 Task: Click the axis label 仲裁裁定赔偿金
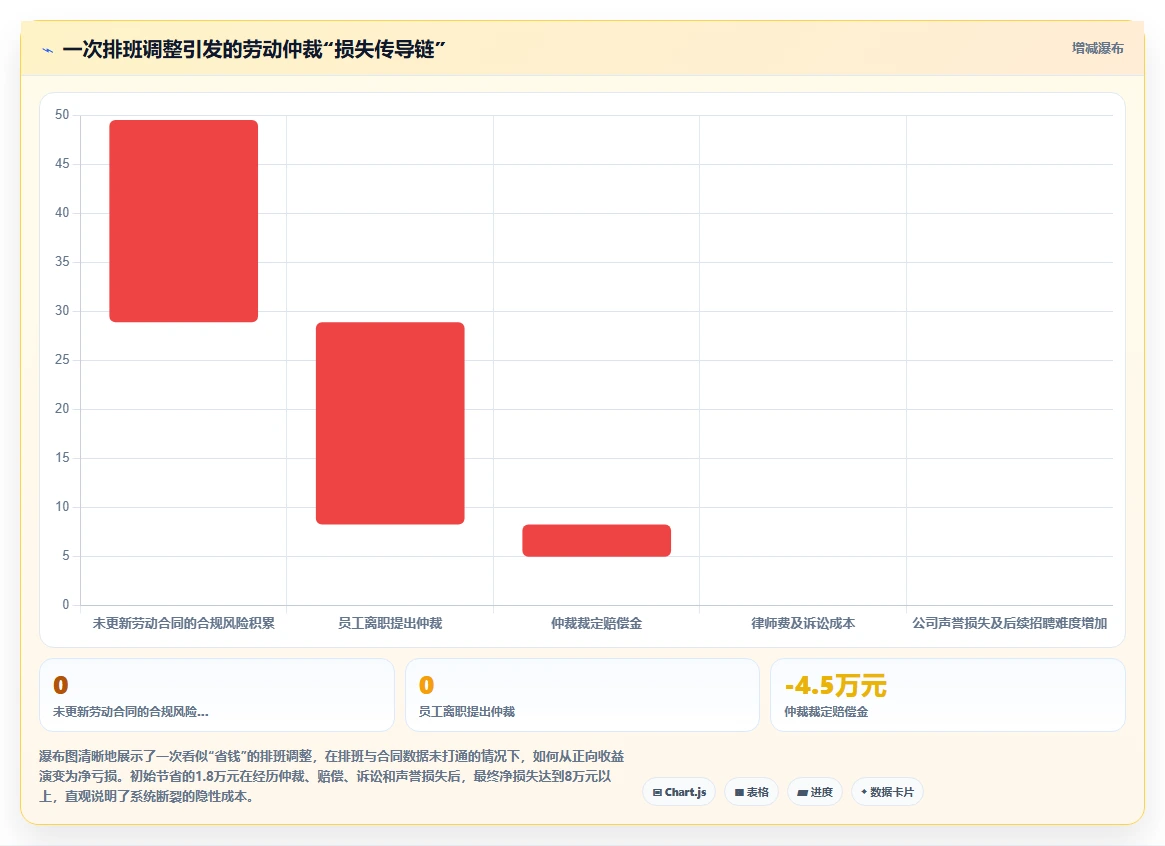tap(597, 623)
